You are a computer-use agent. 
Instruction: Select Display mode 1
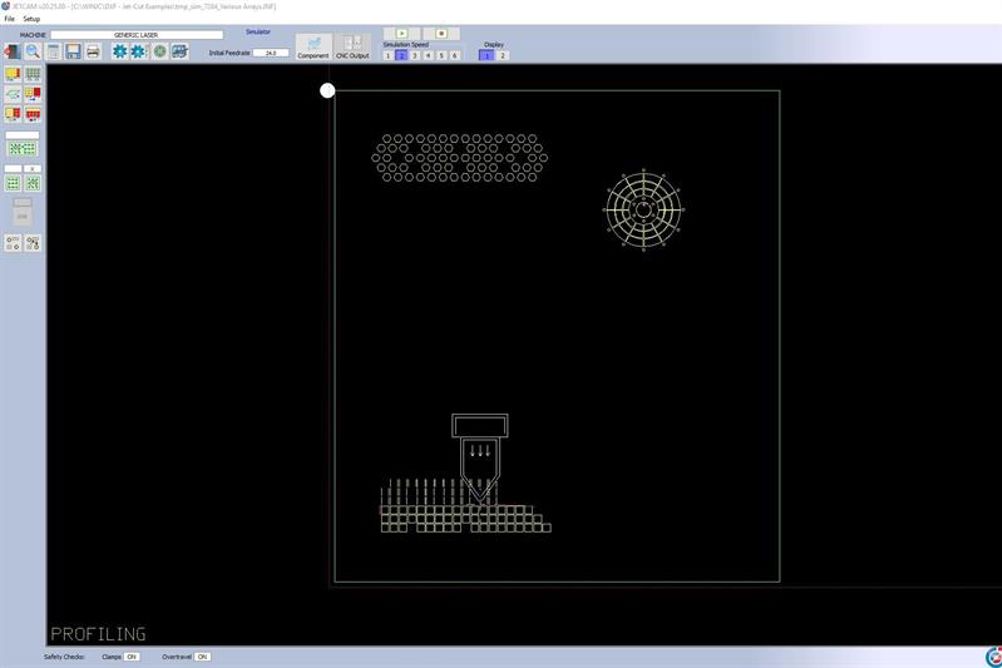pos(486,56)
